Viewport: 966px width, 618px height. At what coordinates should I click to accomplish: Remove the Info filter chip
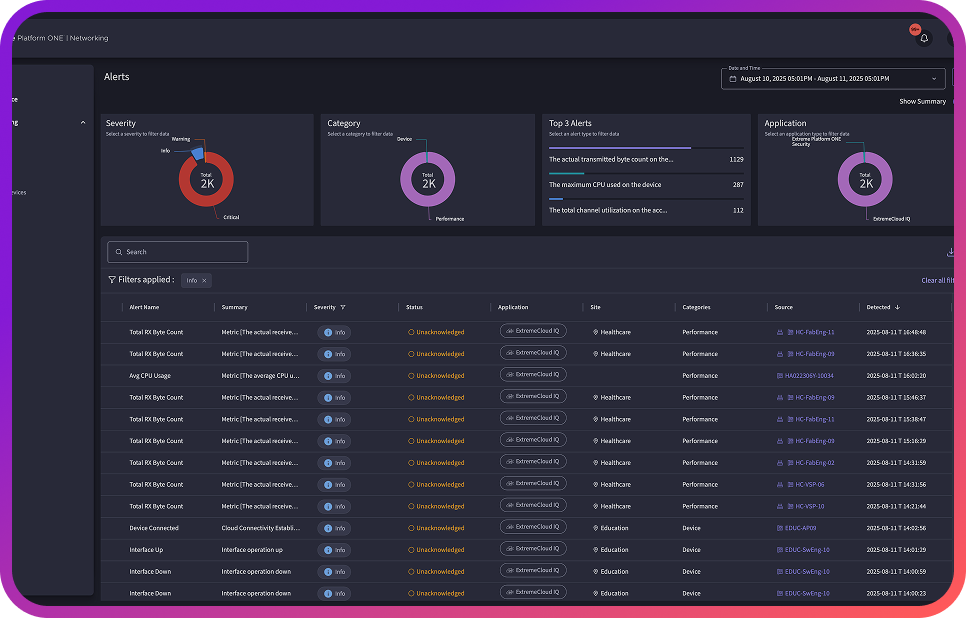tap(204, 280)
